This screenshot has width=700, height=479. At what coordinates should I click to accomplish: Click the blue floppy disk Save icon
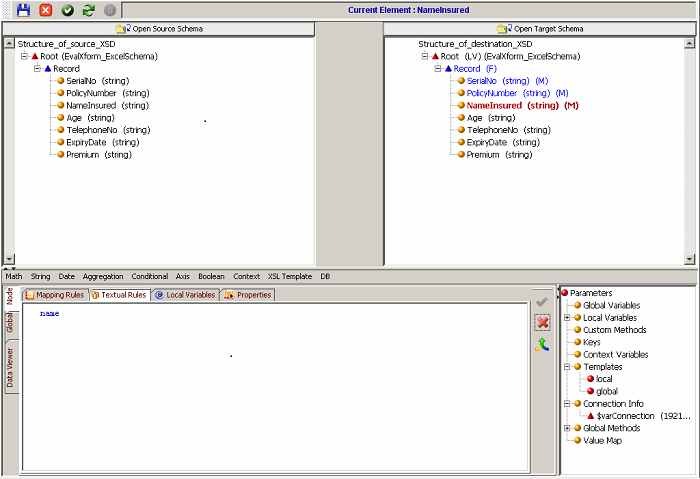[x=23, y=10]
